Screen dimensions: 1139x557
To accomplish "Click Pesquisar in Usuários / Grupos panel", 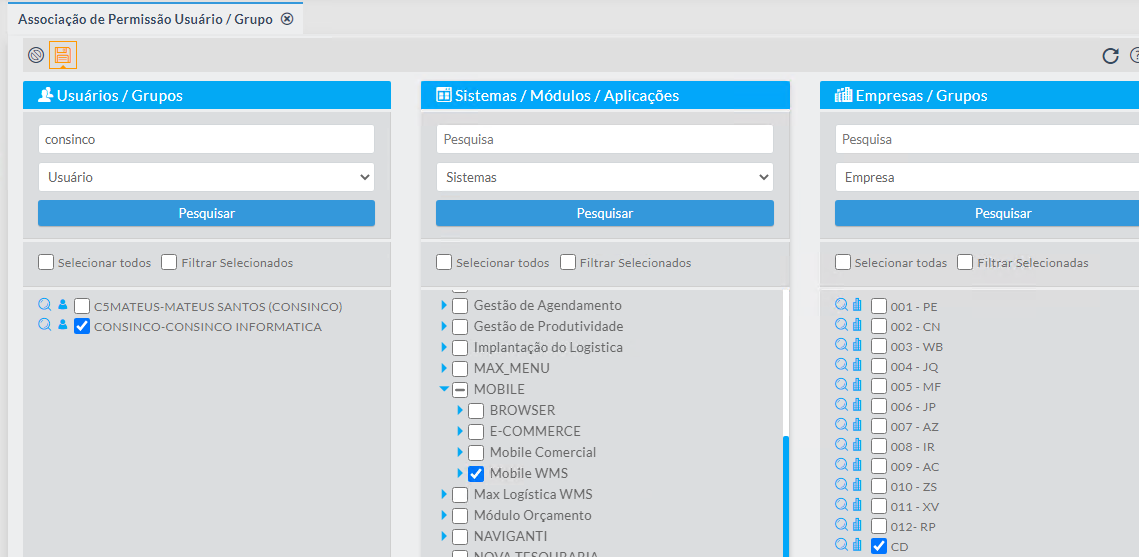I will point(206,213).
